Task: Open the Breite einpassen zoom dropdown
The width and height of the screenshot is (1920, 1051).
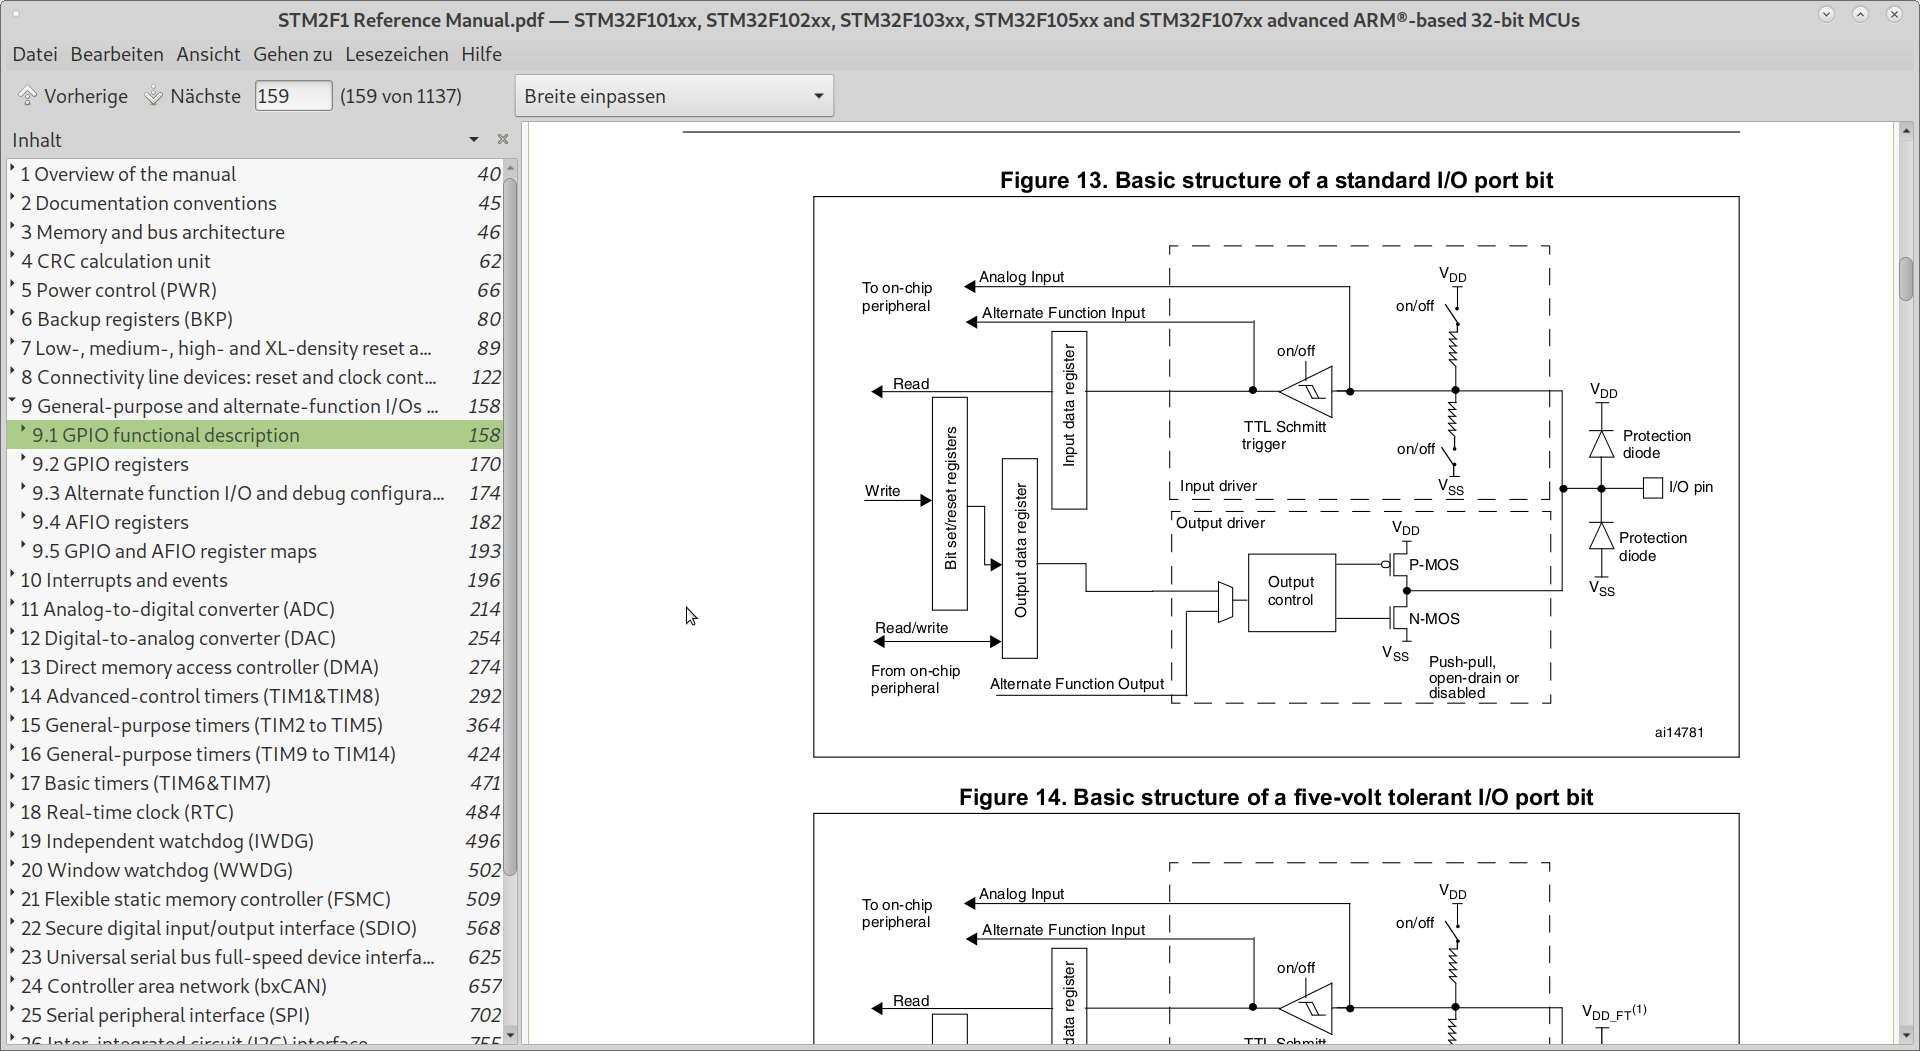Action: click(x=674, y=96)
